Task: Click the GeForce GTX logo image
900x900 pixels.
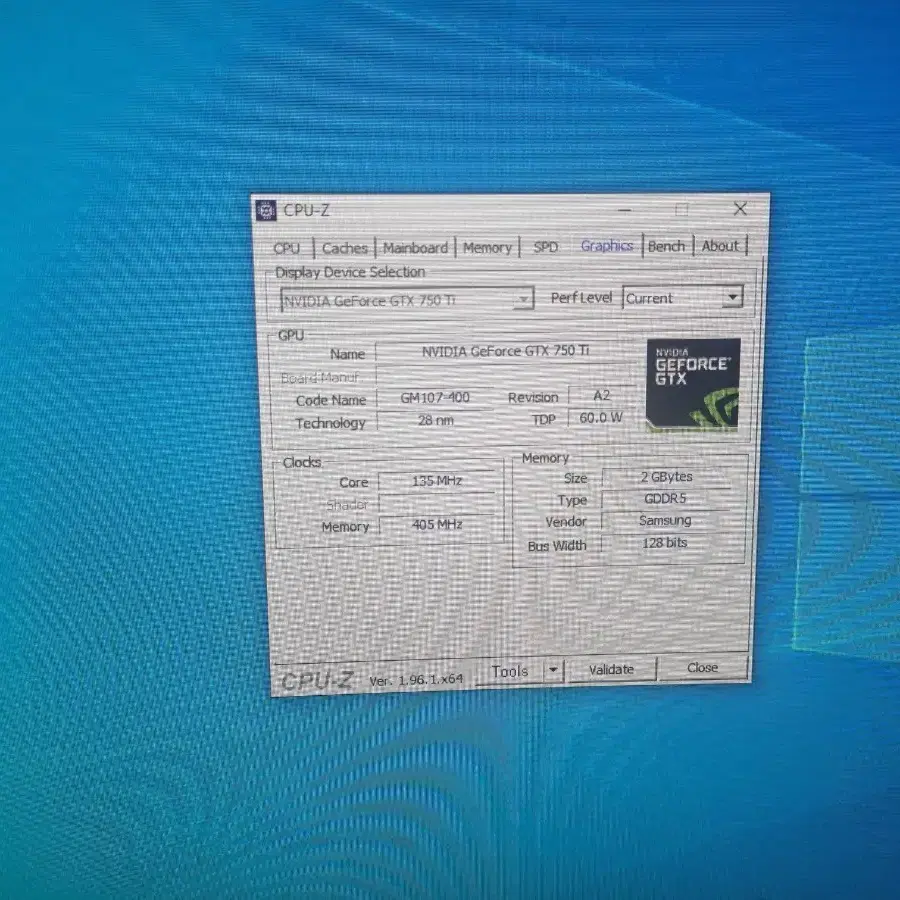Action: 693,384
